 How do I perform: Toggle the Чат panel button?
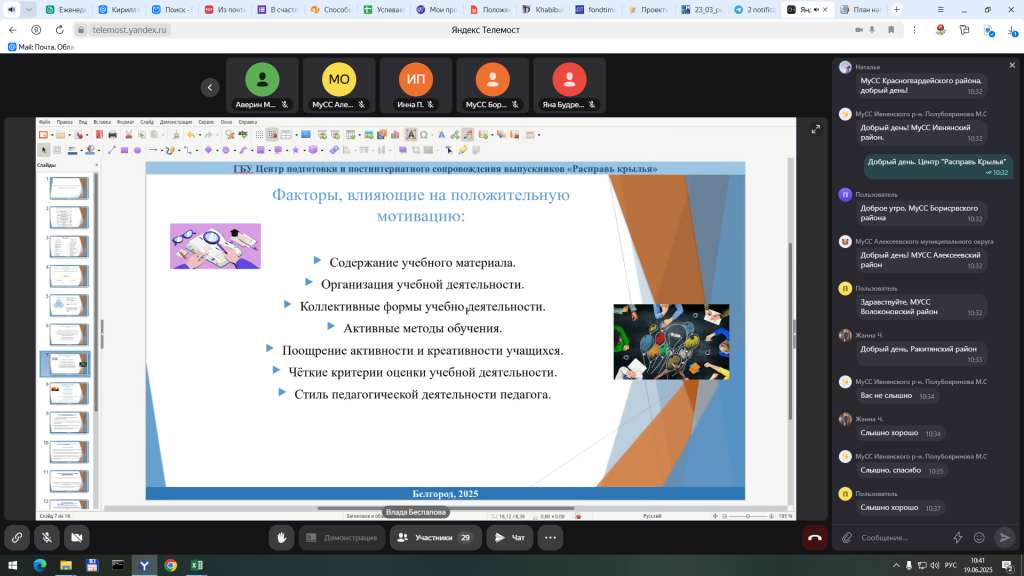click(509, 537)
